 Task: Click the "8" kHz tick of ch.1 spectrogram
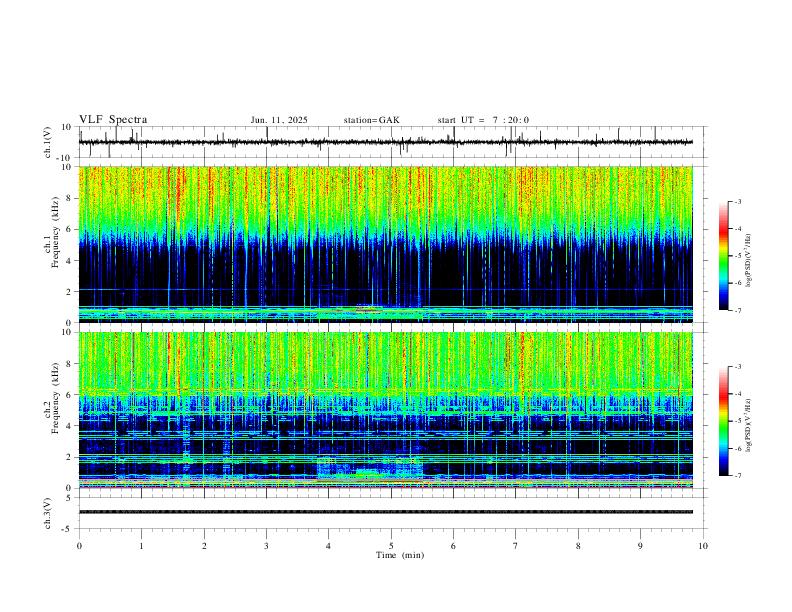click(70, 198)
